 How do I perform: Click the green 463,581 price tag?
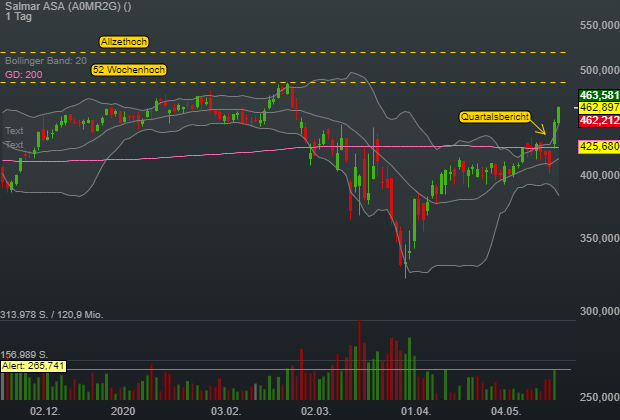599,95
